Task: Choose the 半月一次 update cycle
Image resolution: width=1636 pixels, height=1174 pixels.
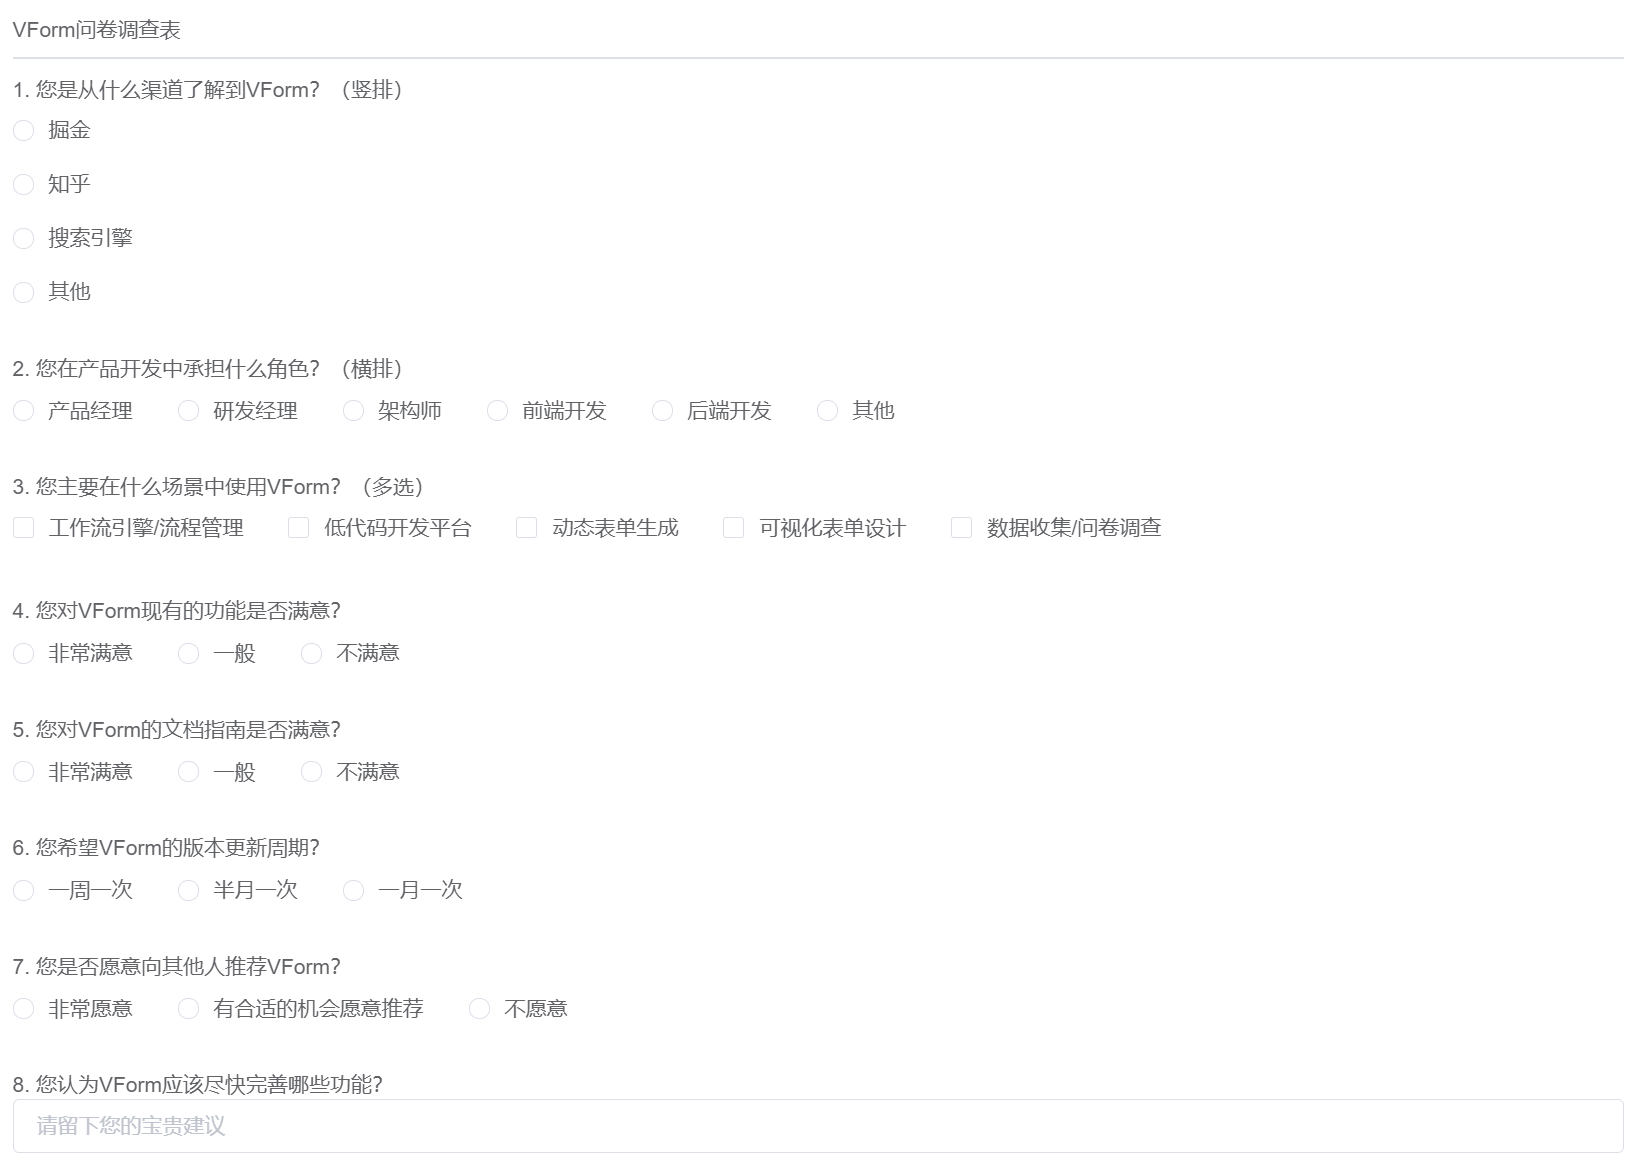Action: click(189, 891)
